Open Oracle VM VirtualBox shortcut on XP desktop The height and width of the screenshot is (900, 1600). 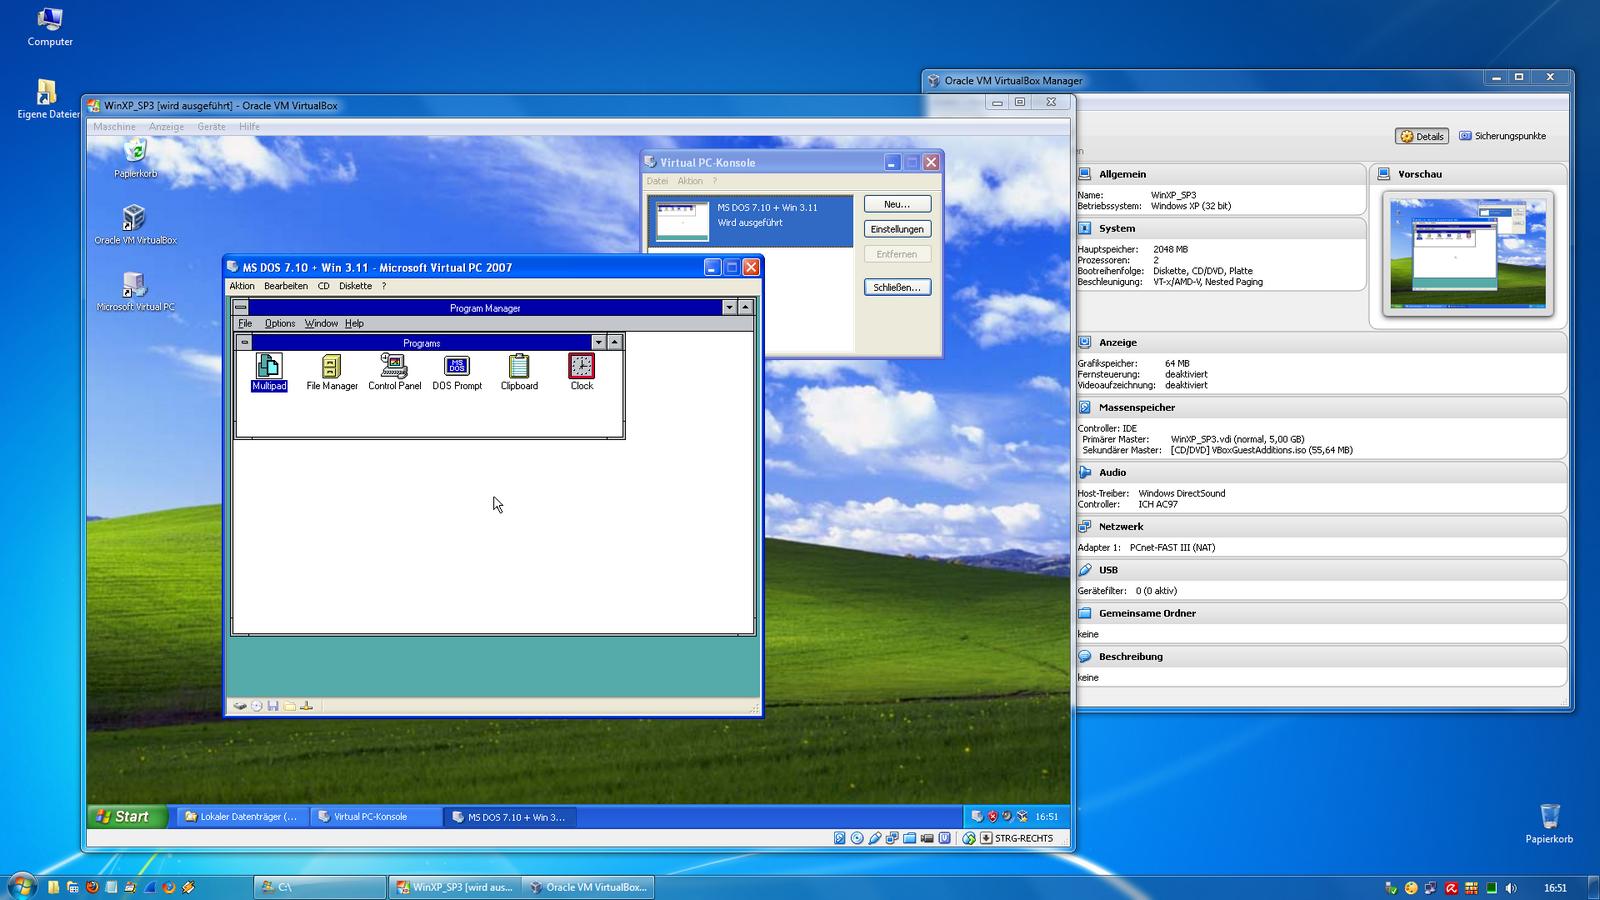(135, 225)
